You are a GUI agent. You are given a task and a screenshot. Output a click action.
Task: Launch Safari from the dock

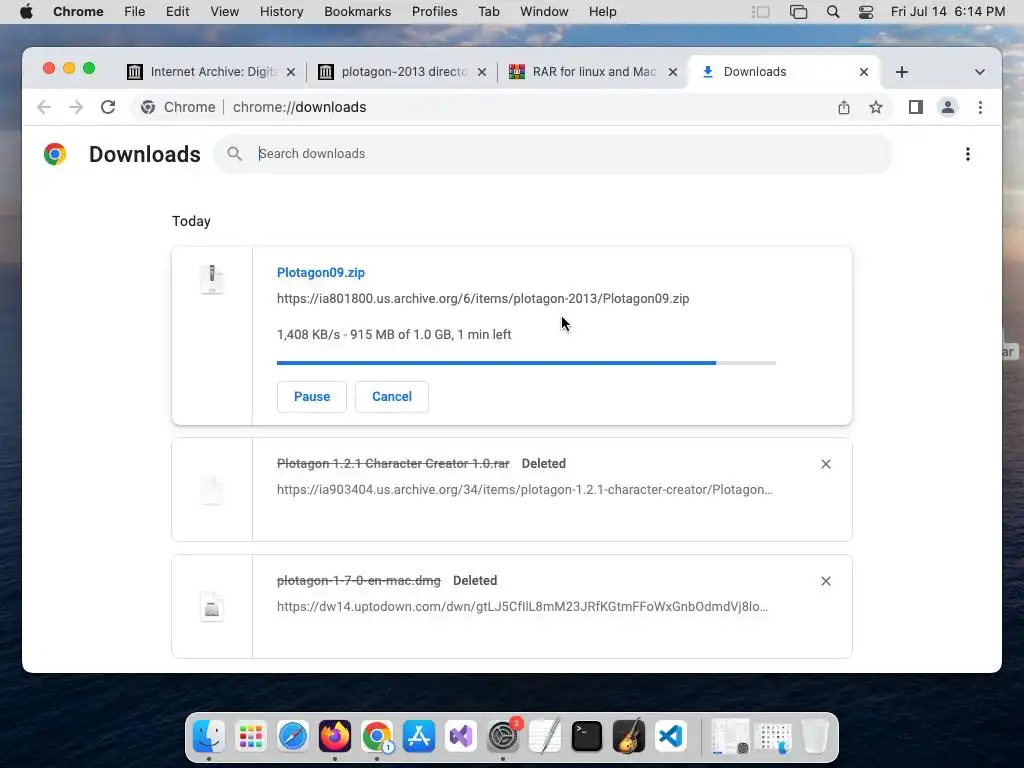[x=293, y=737]
